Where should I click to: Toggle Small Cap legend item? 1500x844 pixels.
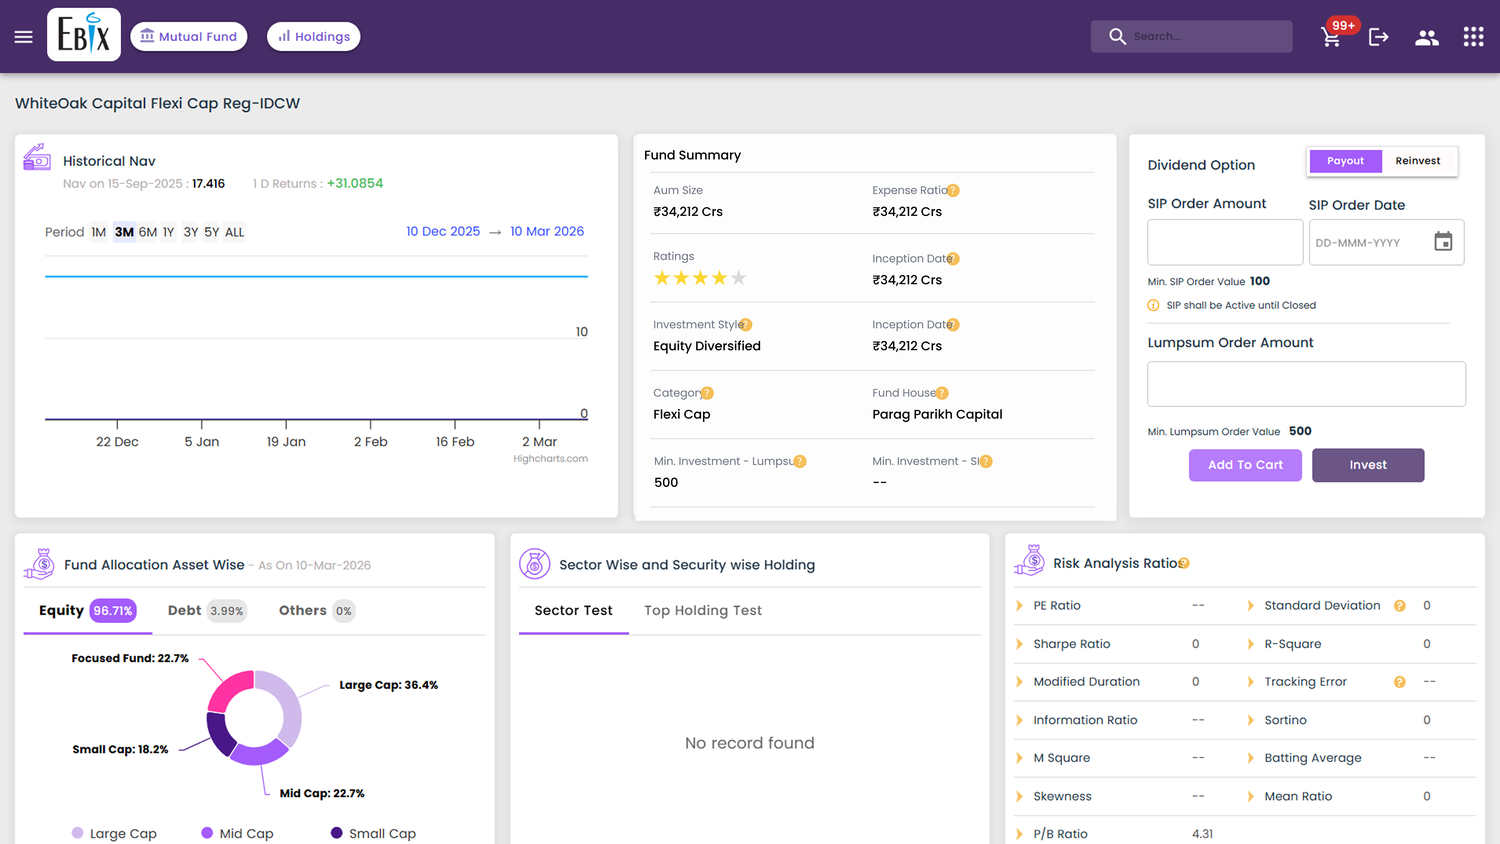coord(373,833)
